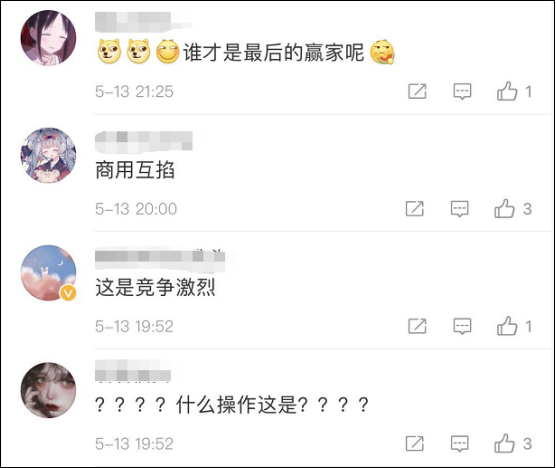Viewport: 556px width, 468px height.
Task: Open the pale face red lips avatar
Action: click(49, 390)
